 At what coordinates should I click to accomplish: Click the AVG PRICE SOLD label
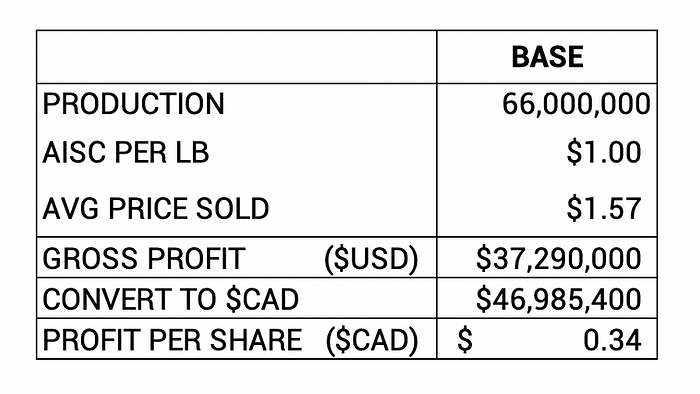(156, 208)
